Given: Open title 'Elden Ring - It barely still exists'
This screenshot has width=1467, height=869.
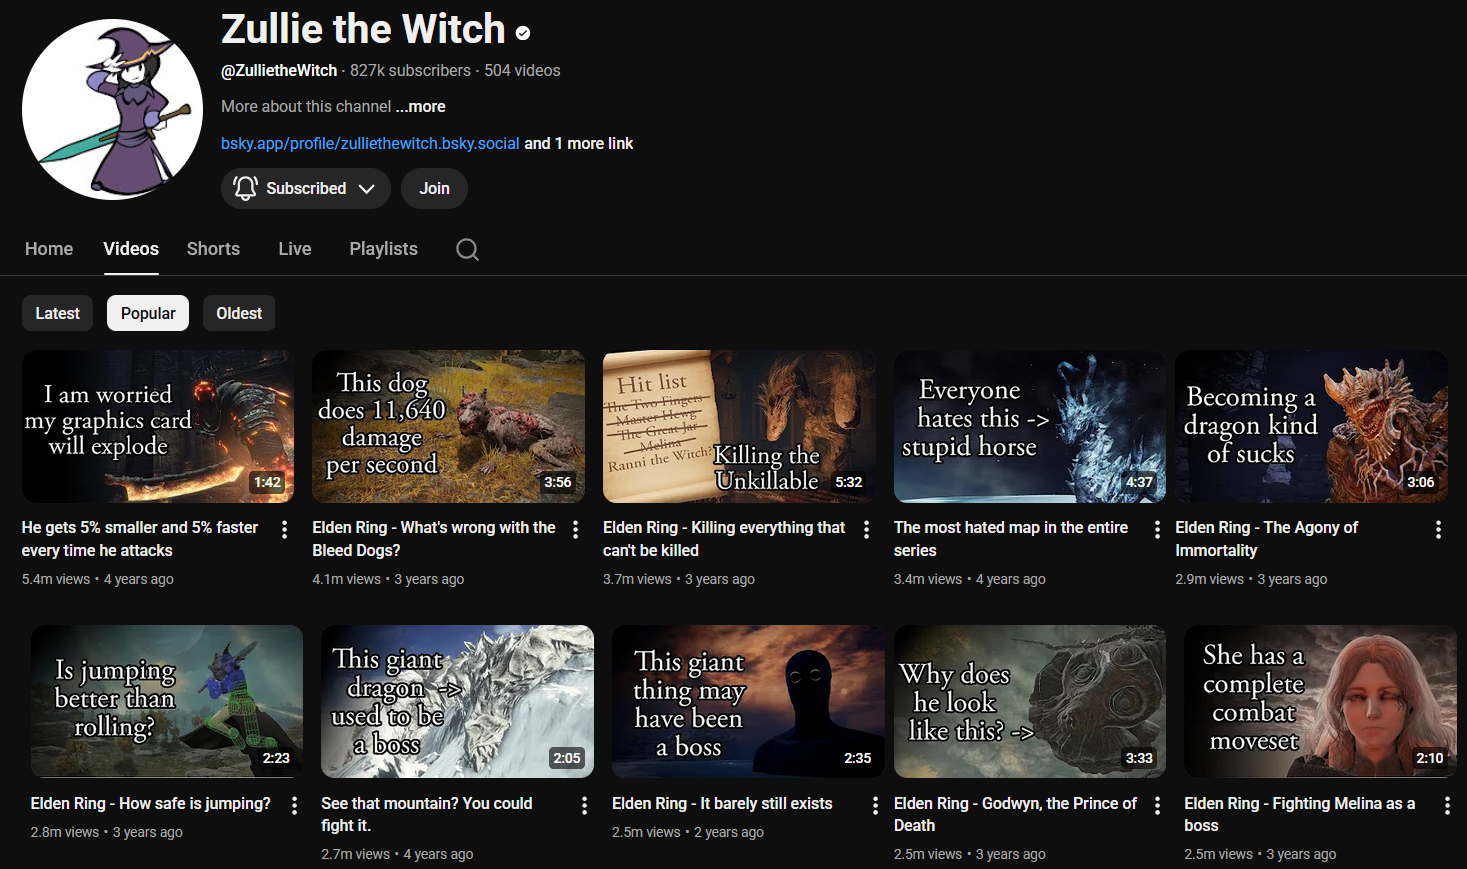Looking at the screenshot, I should point(722,803).
